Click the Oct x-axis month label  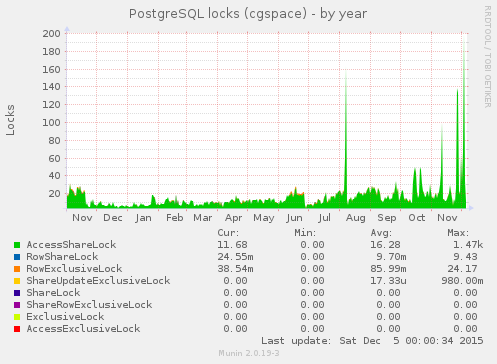pos(417,218)
